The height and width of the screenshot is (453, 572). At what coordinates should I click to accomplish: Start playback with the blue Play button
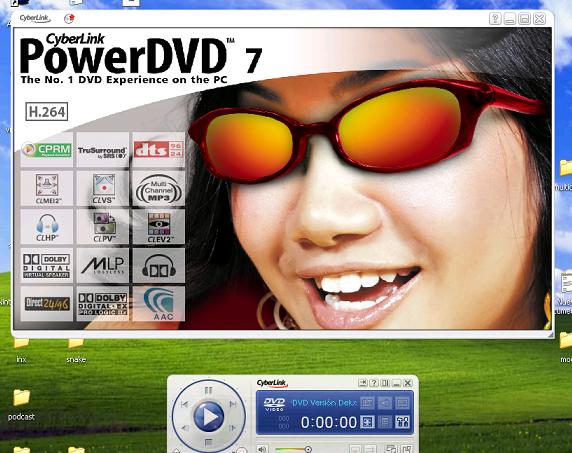(208, 417)
